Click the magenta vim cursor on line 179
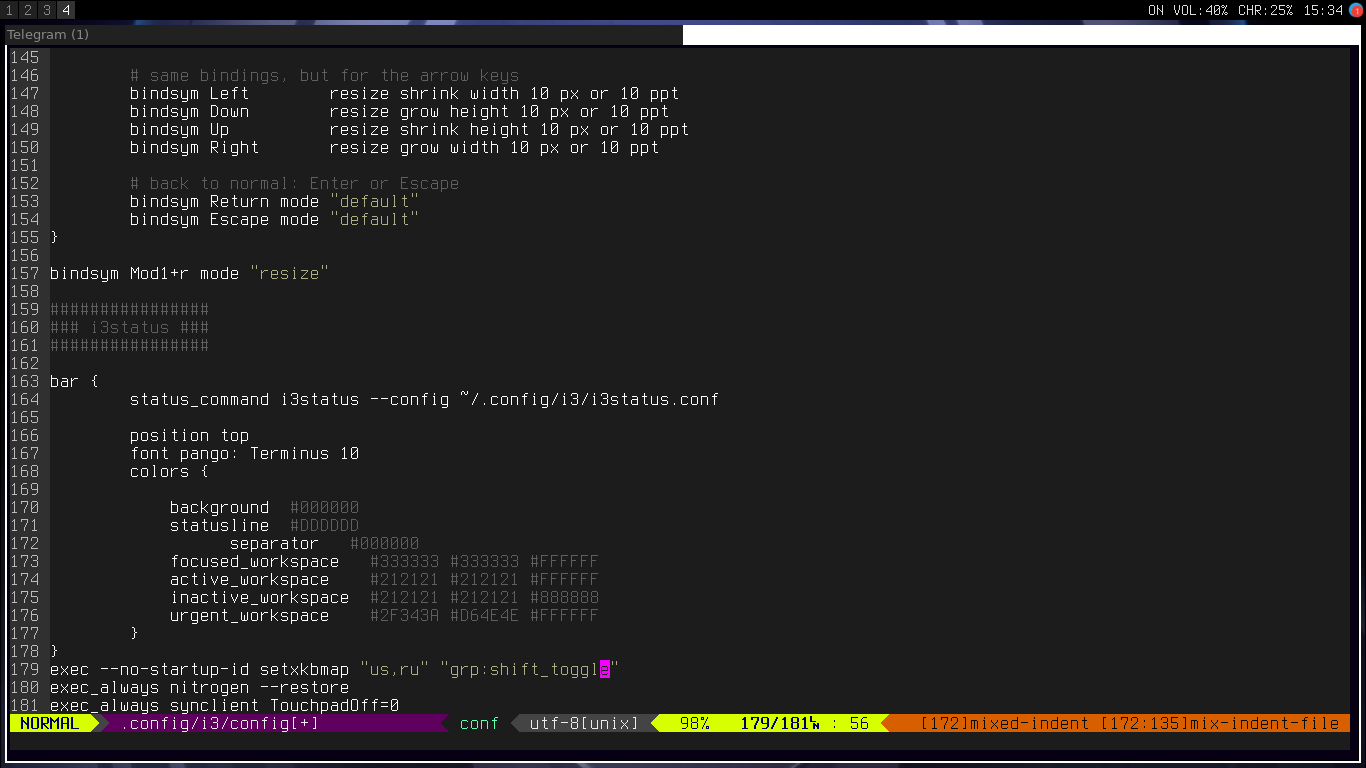The height and width of the screenshot is (768, 1366). click(x=604, y=669)
